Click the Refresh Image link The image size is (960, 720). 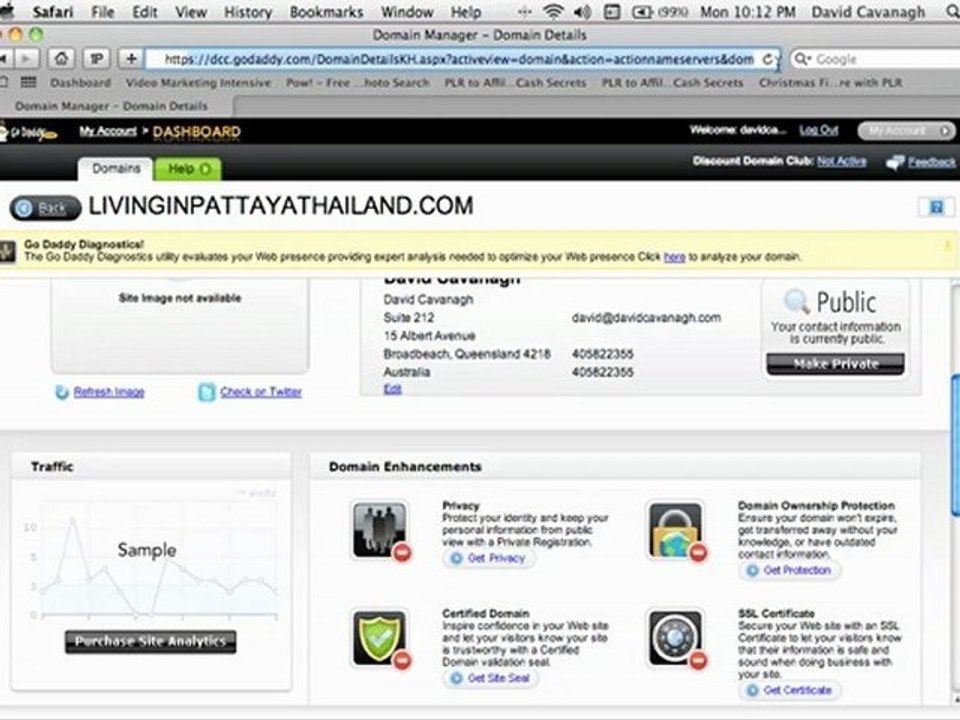pyautogui.click(x=109, y=392)
